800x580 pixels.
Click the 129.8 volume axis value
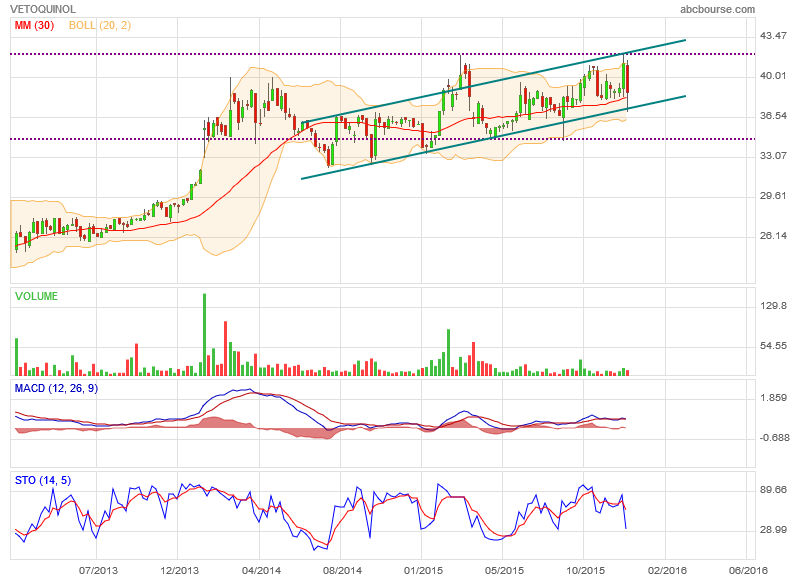point(773,306)
